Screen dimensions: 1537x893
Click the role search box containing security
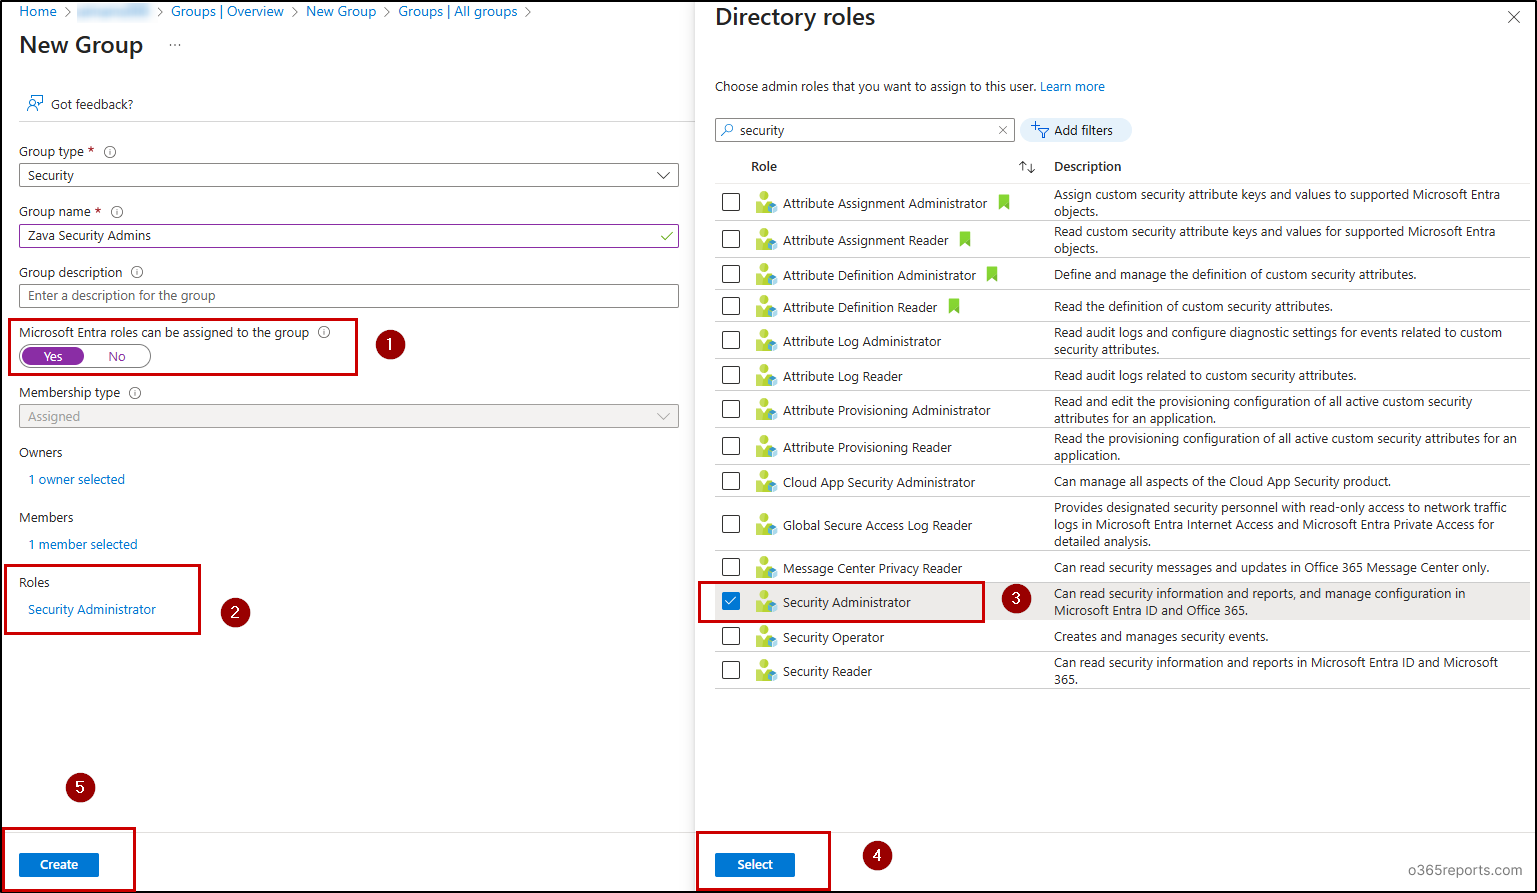[x=865, y=130]
